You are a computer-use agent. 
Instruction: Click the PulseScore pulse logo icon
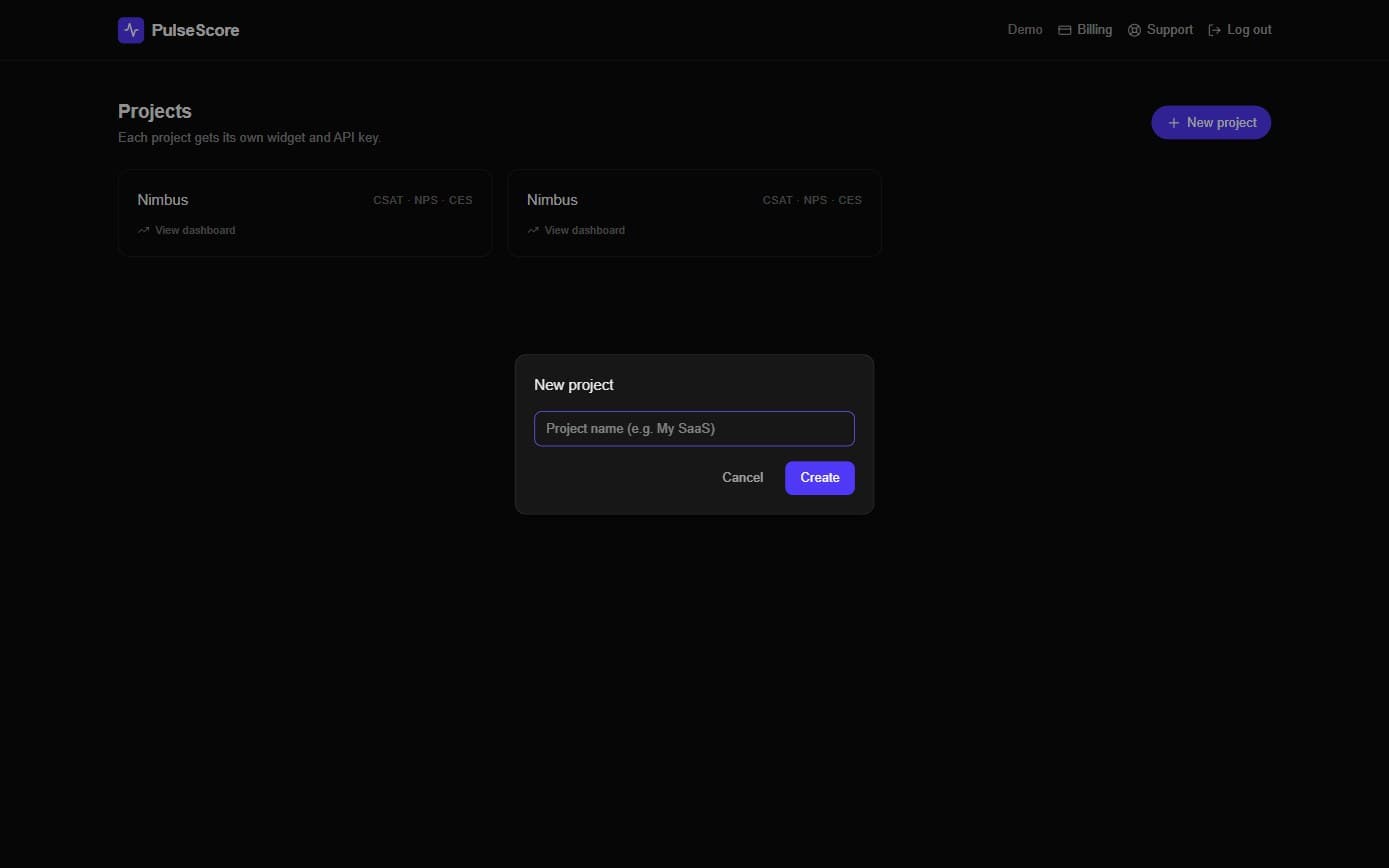pyautogui.click(x=131, y=30)
